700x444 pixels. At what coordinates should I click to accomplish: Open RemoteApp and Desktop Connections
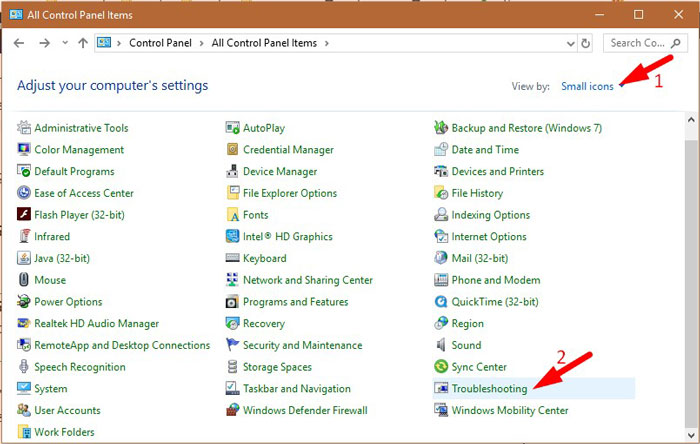click(122, 345)
